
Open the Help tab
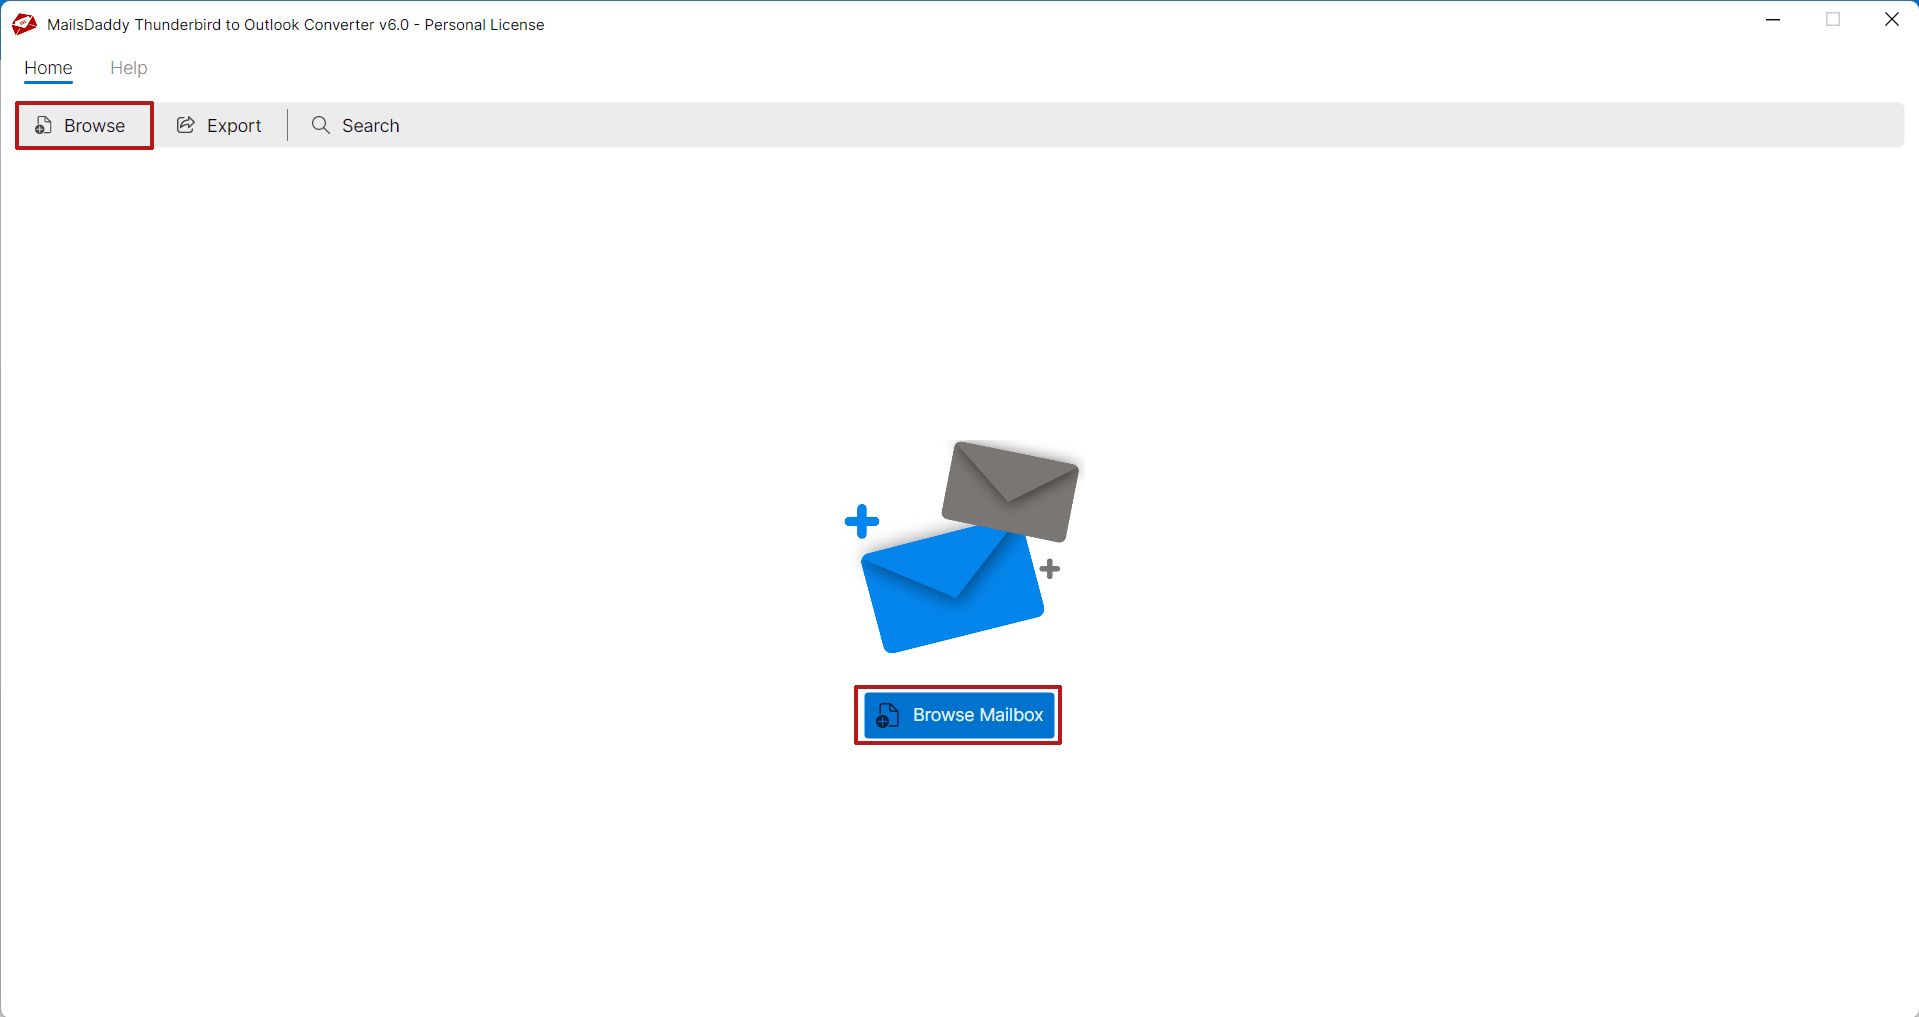pyautogui.click(x=128, y=67)
